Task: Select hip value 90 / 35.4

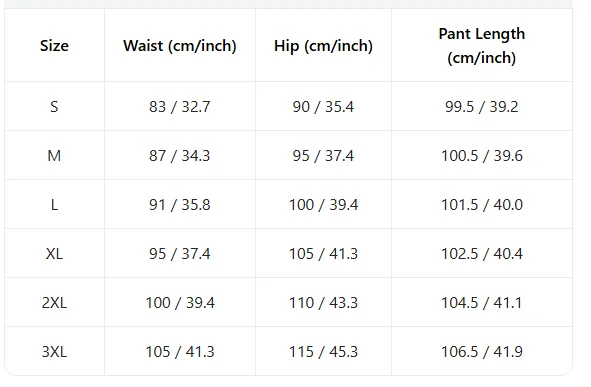Action: pyautogui.click(x=323, y=107)
